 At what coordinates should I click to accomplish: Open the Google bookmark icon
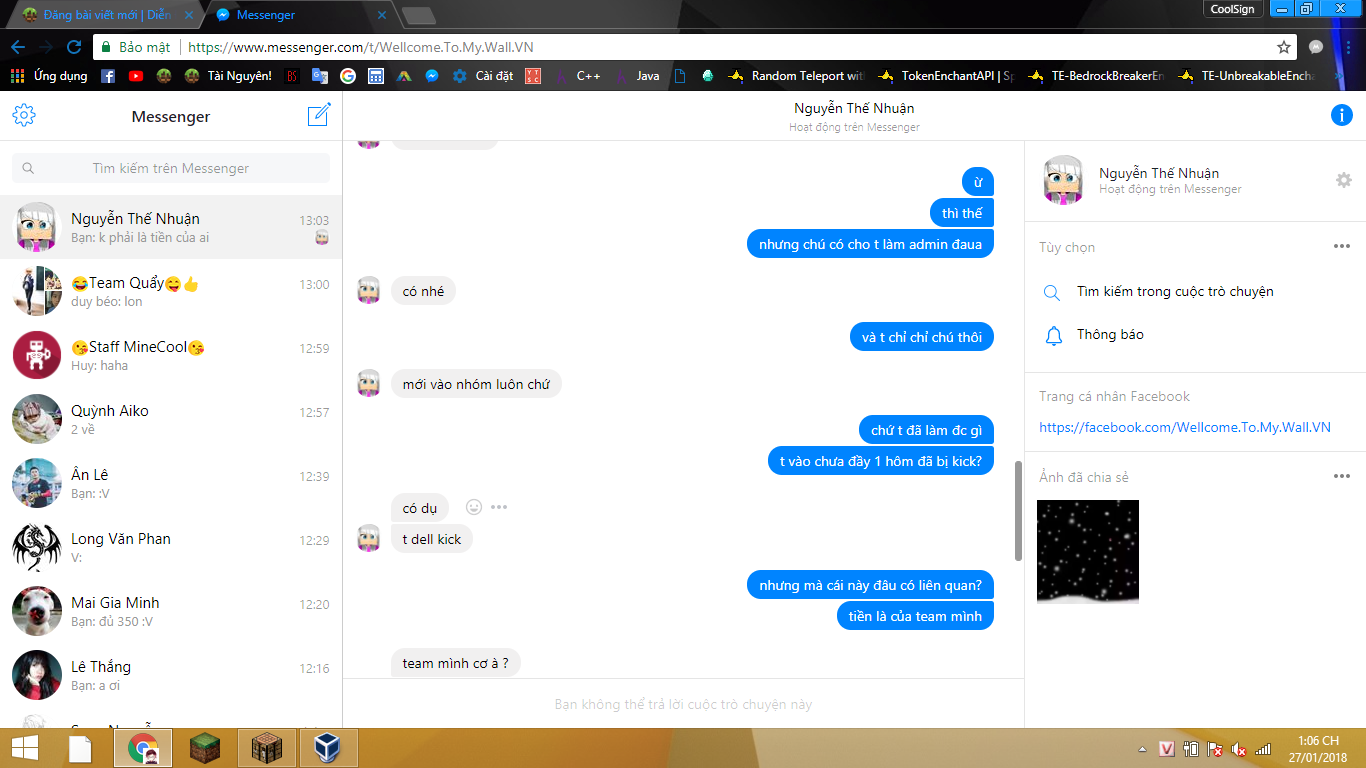pos(348,76)
